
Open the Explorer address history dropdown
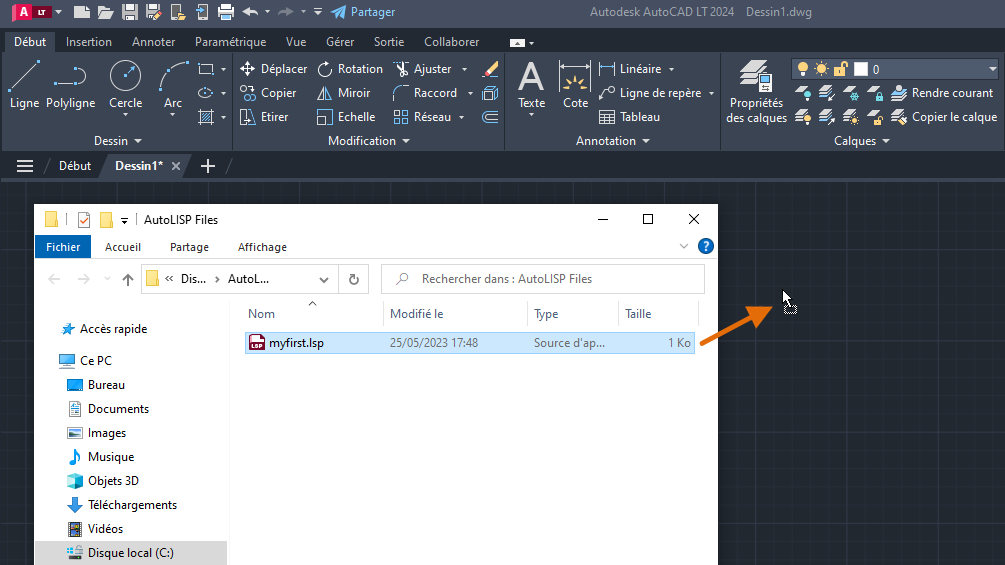click(324, 279)
